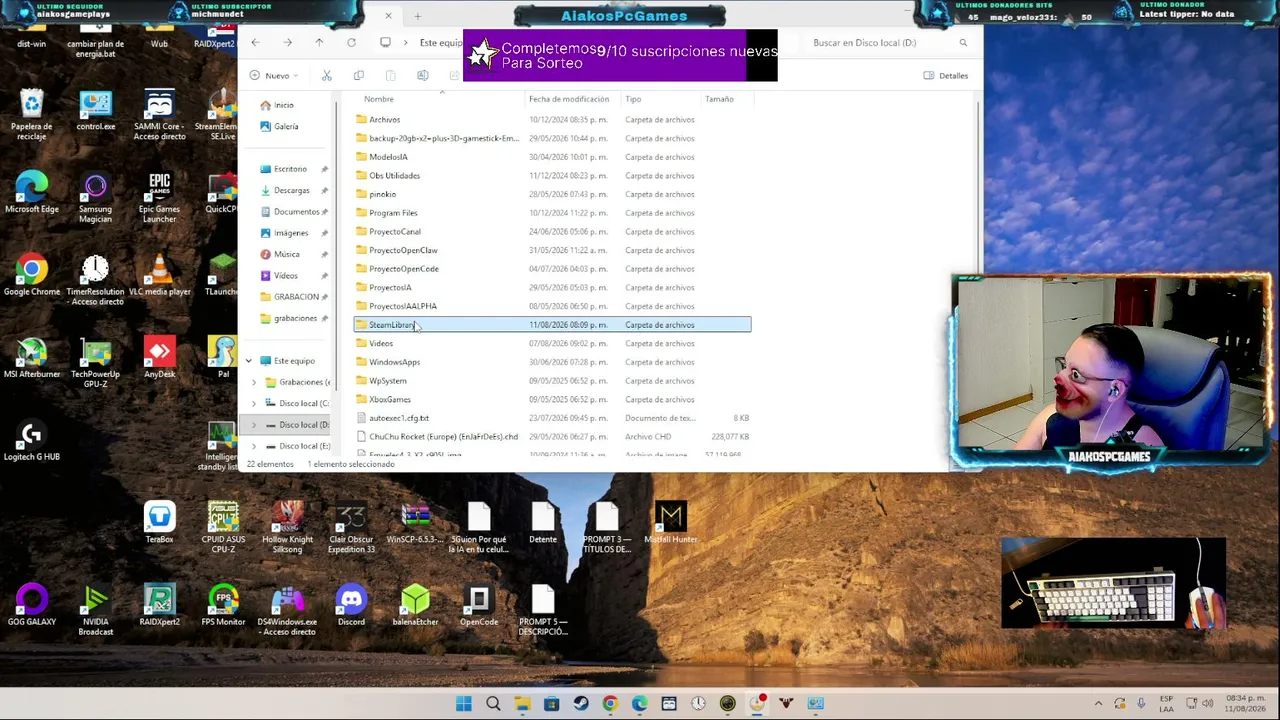Expand the Disco local (E:) node
1280x720 pixels.
(254, 446)
